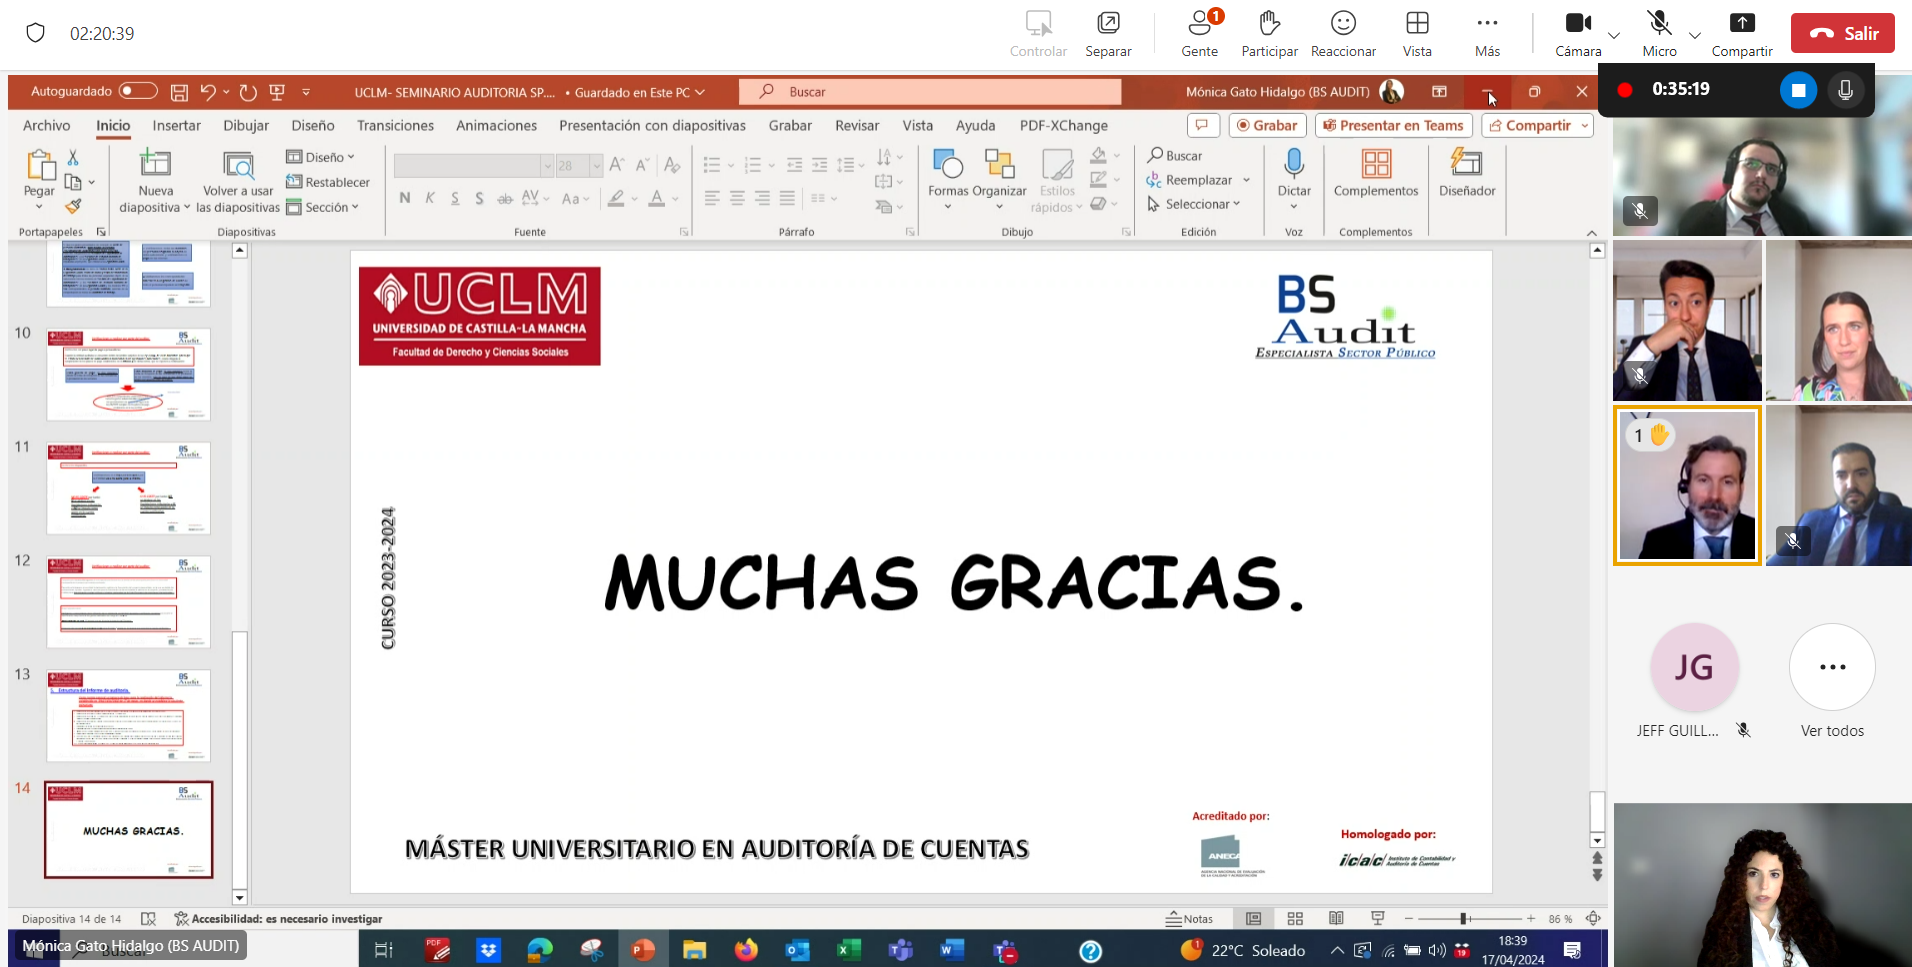Open the Transiciones tab
This screenshot has height=967, width=1912.
[395, 126]
